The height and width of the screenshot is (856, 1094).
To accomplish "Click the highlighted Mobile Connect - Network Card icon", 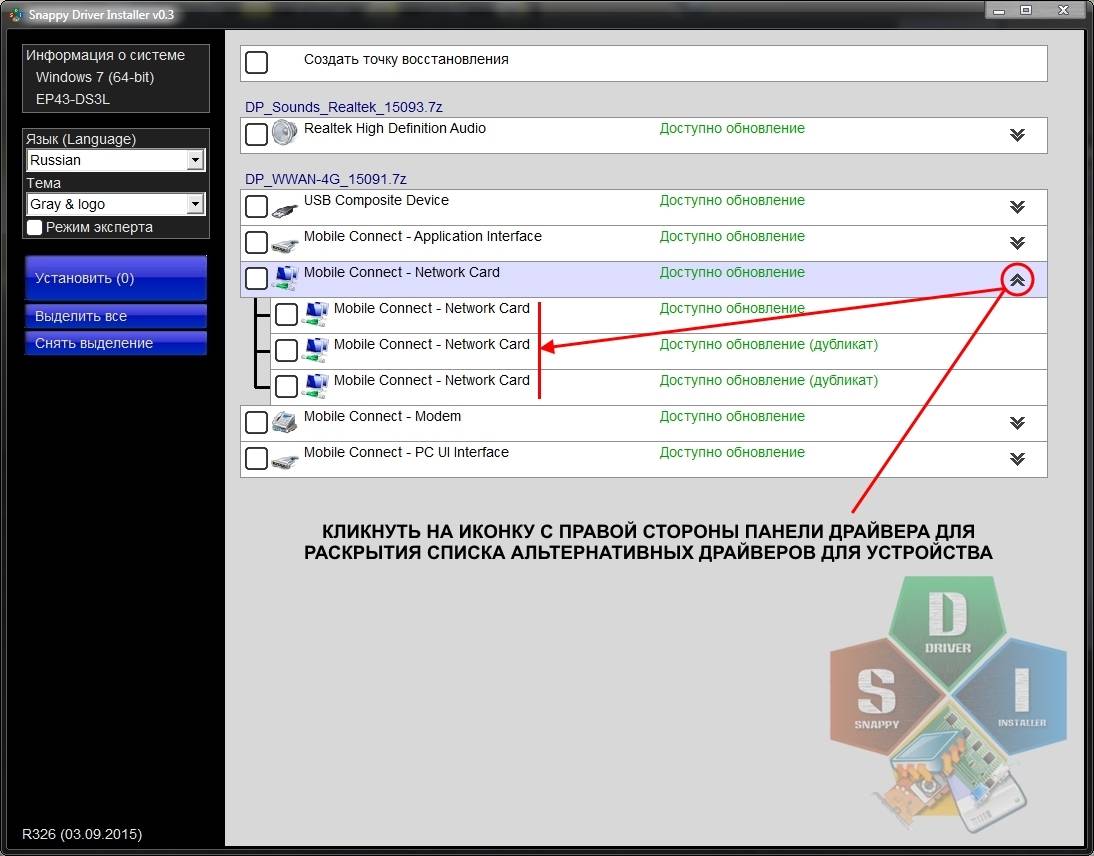I will (x=286, y=278).
